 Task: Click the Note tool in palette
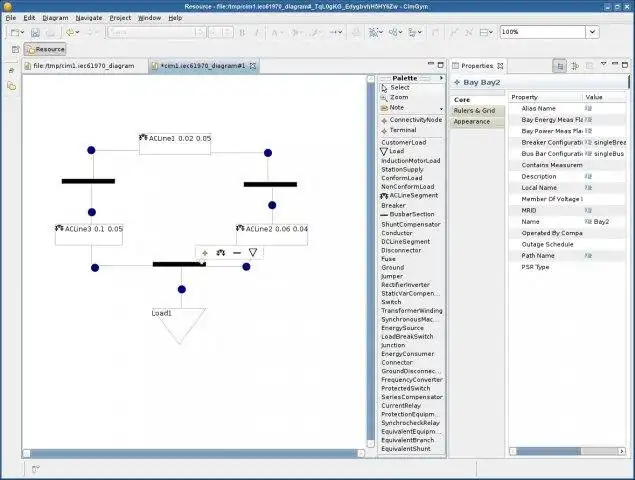click(x=392, y=107)
